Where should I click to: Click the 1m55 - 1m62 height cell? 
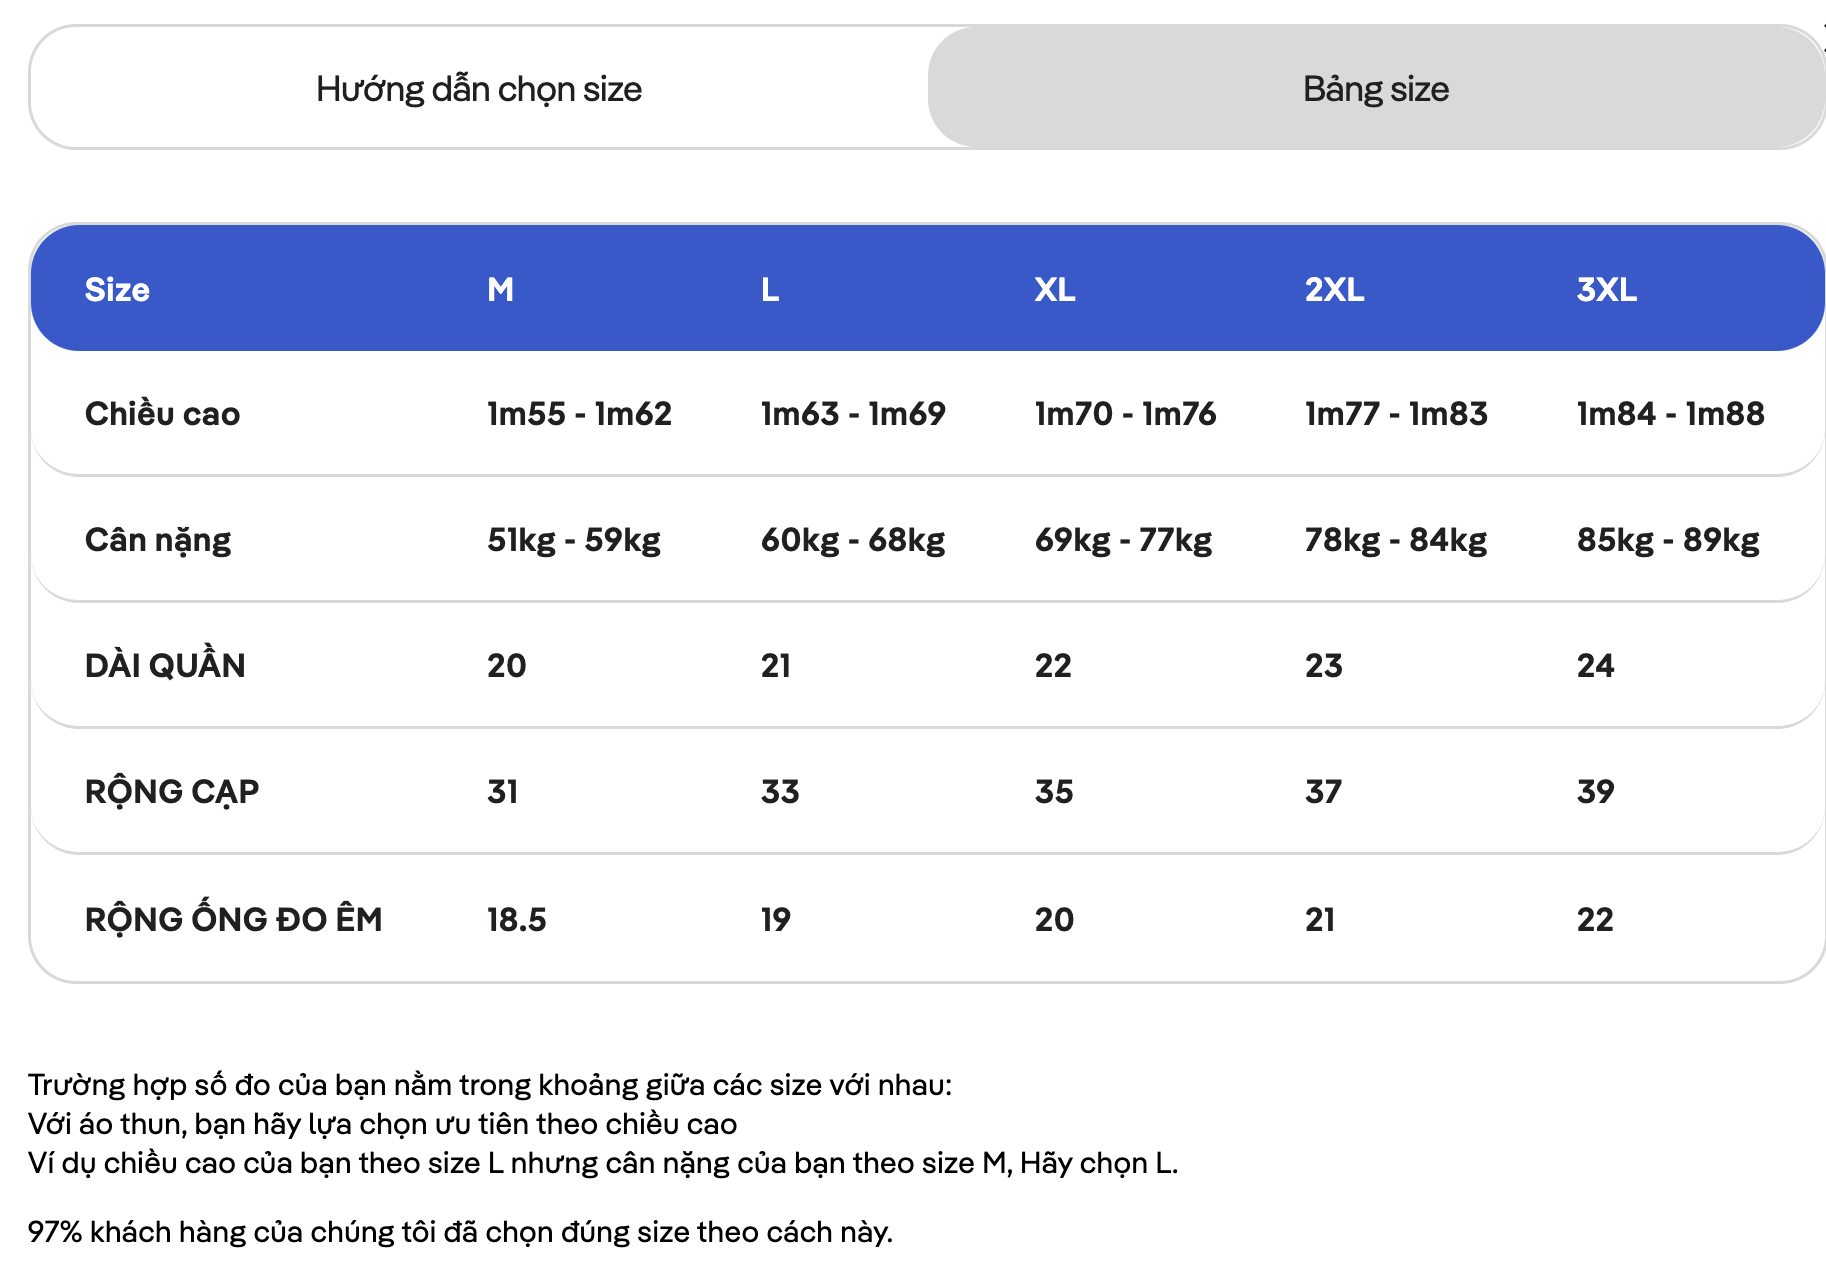[579, 414]
